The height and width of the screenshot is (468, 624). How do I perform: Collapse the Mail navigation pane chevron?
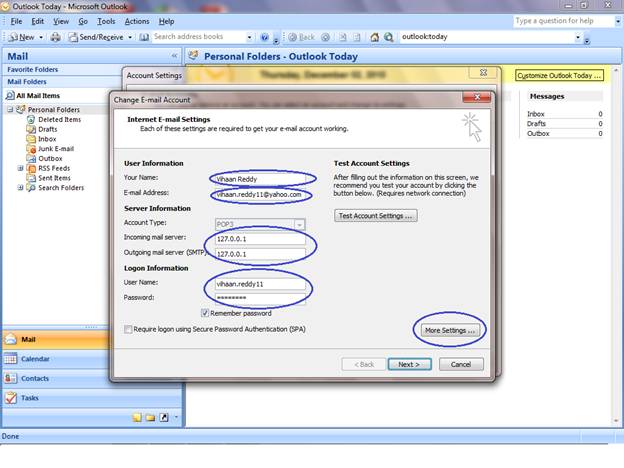click(174, 56)
